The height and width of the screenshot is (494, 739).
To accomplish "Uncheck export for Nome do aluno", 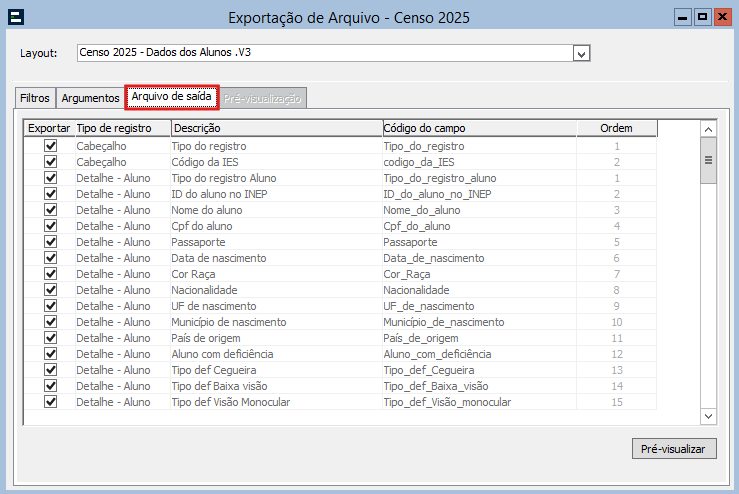I will tap(50, 210).
